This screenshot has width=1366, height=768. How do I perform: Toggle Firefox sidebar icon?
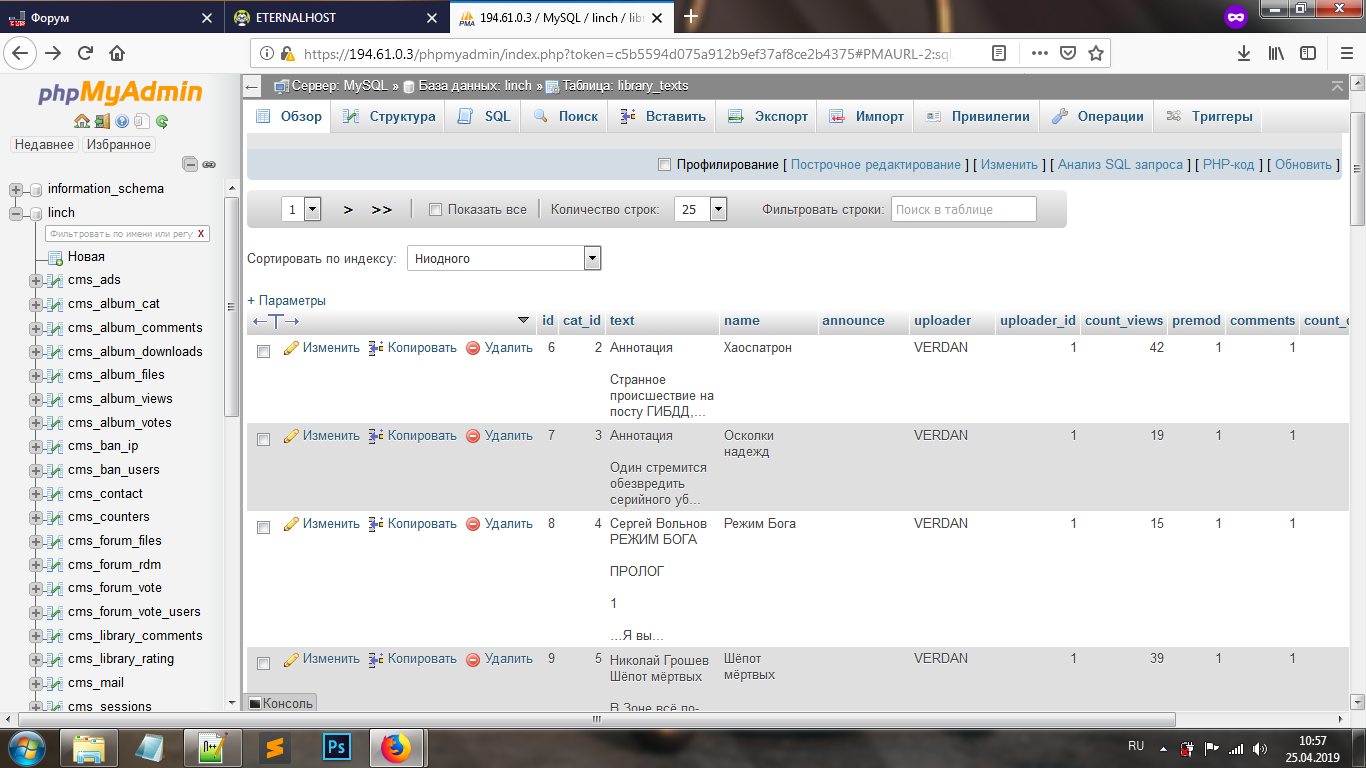(1307, 53)
